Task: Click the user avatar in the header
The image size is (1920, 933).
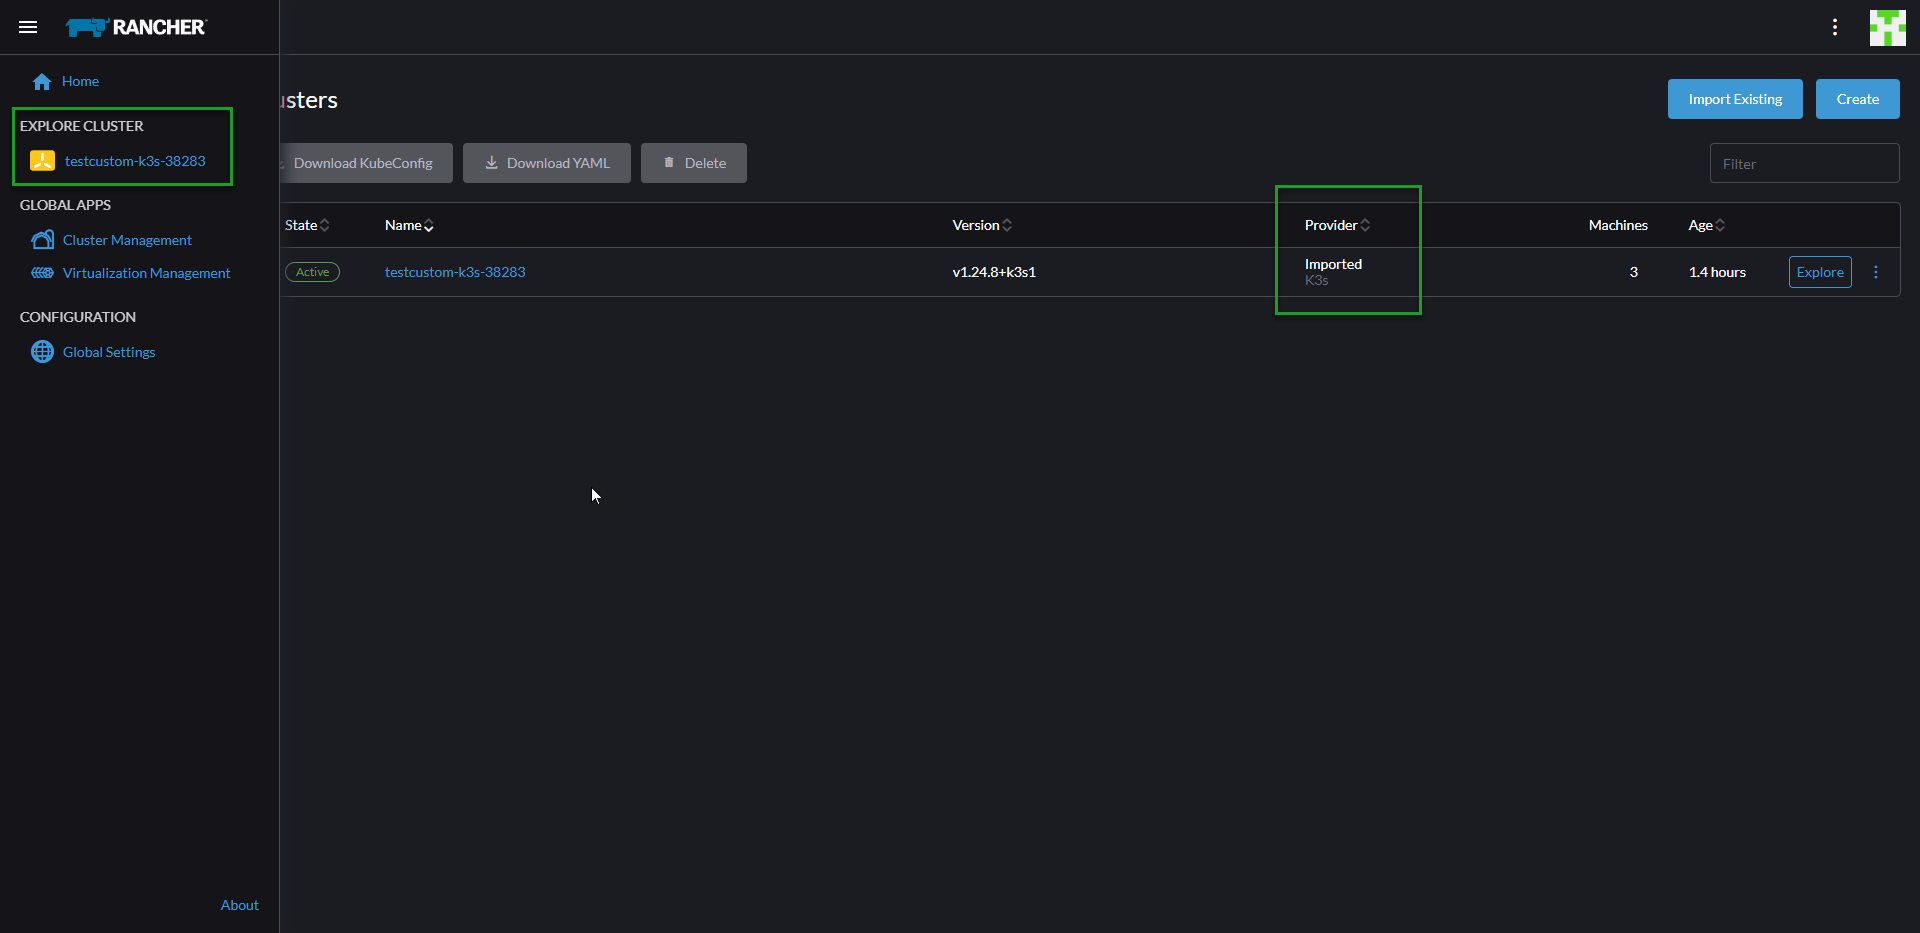Action: 1888,27
